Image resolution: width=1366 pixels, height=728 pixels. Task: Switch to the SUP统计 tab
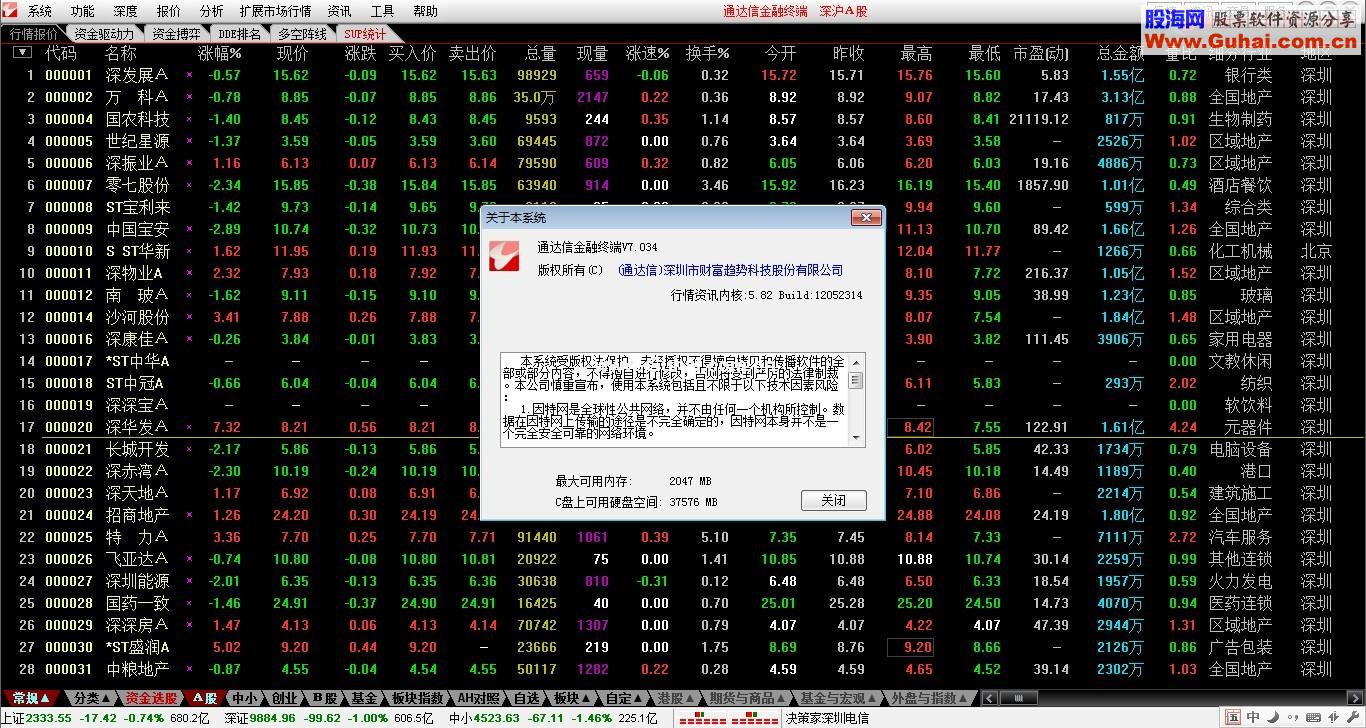click(364, 33)
